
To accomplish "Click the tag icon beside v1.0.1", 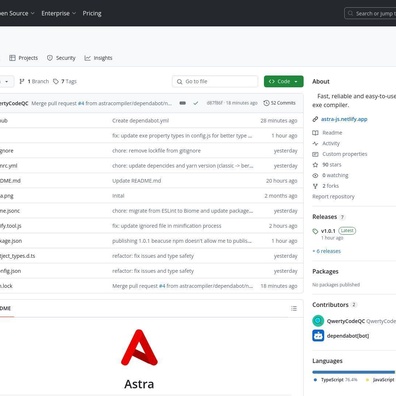I will pyautogui.click(x=315, y=231).
